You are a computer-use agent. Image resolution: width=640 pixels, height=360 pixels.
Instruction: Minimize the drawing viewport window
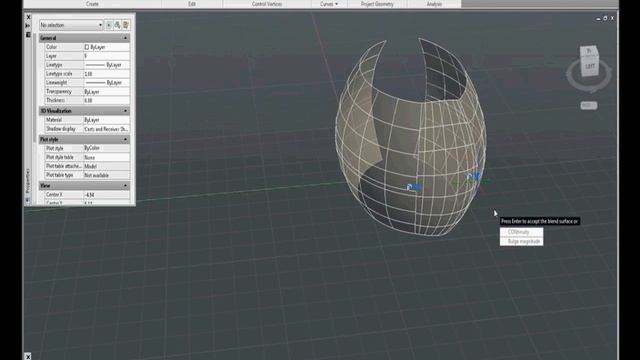click(x=598, y=18)
